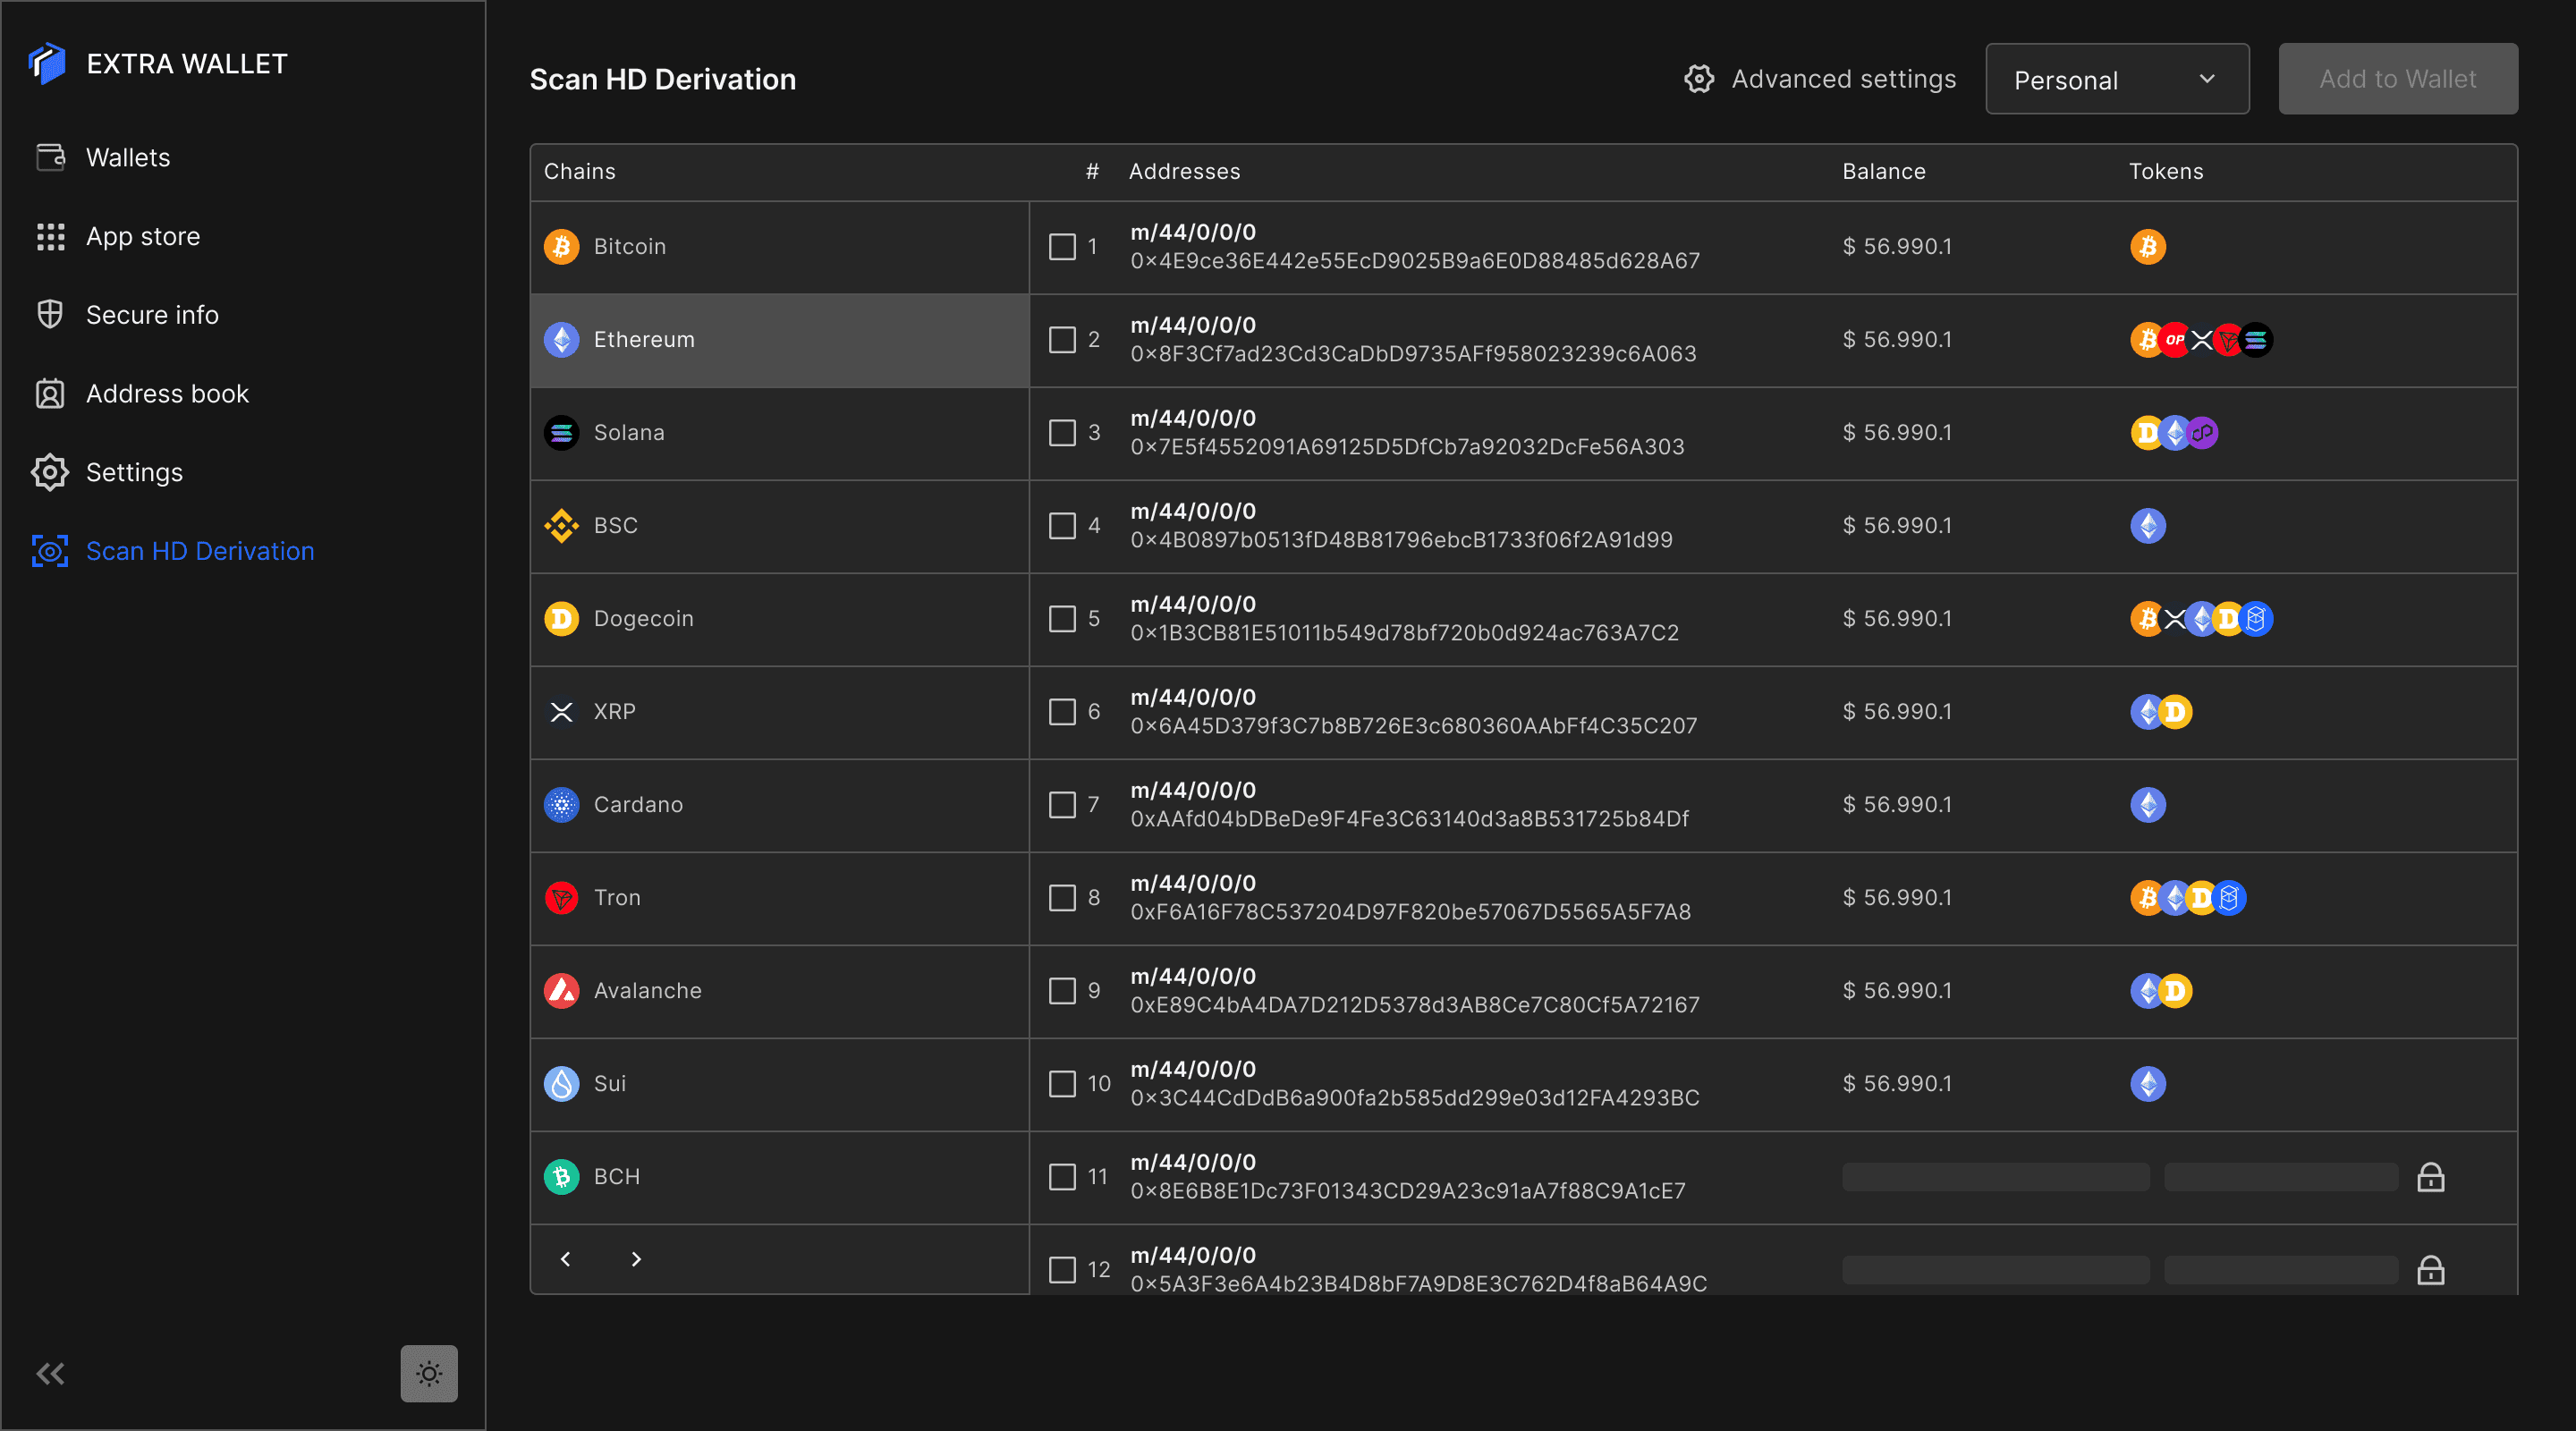Select checkbox for address row 5
2576x1431 pixels.
pos(1062,619)
